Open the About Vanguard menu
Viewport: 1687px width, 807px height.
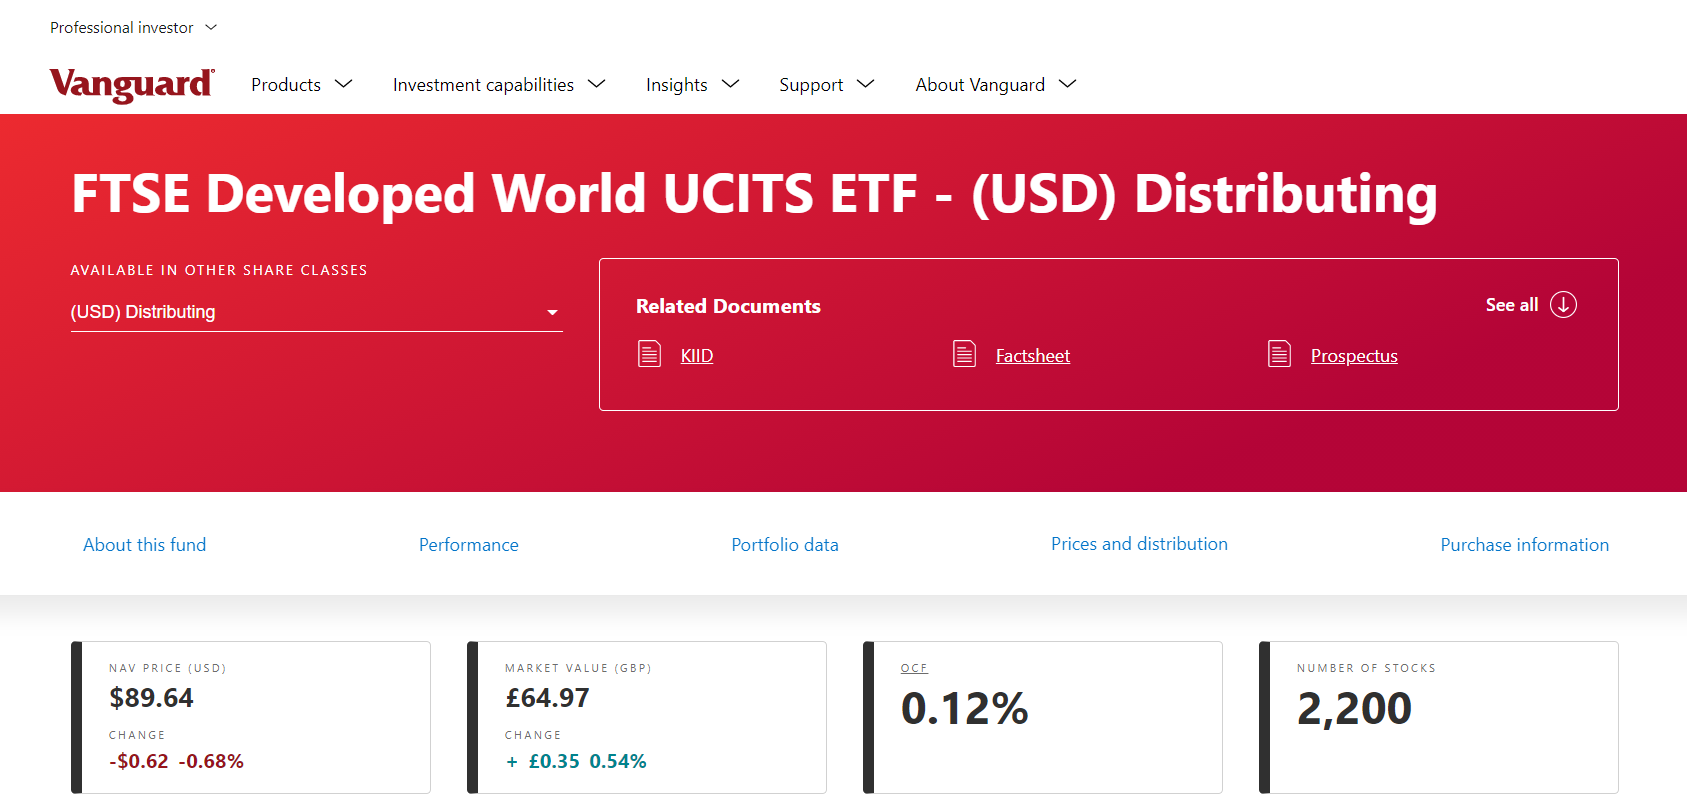pyautogui.click(x=995, y=85)
